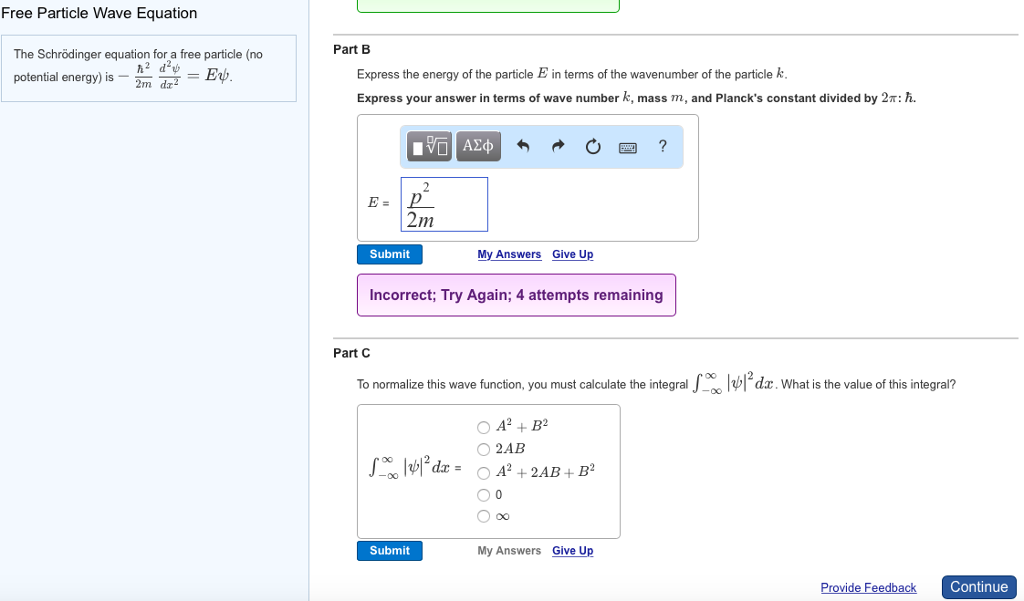Reset the answer with the circular arrow icon

click(592, 146)
